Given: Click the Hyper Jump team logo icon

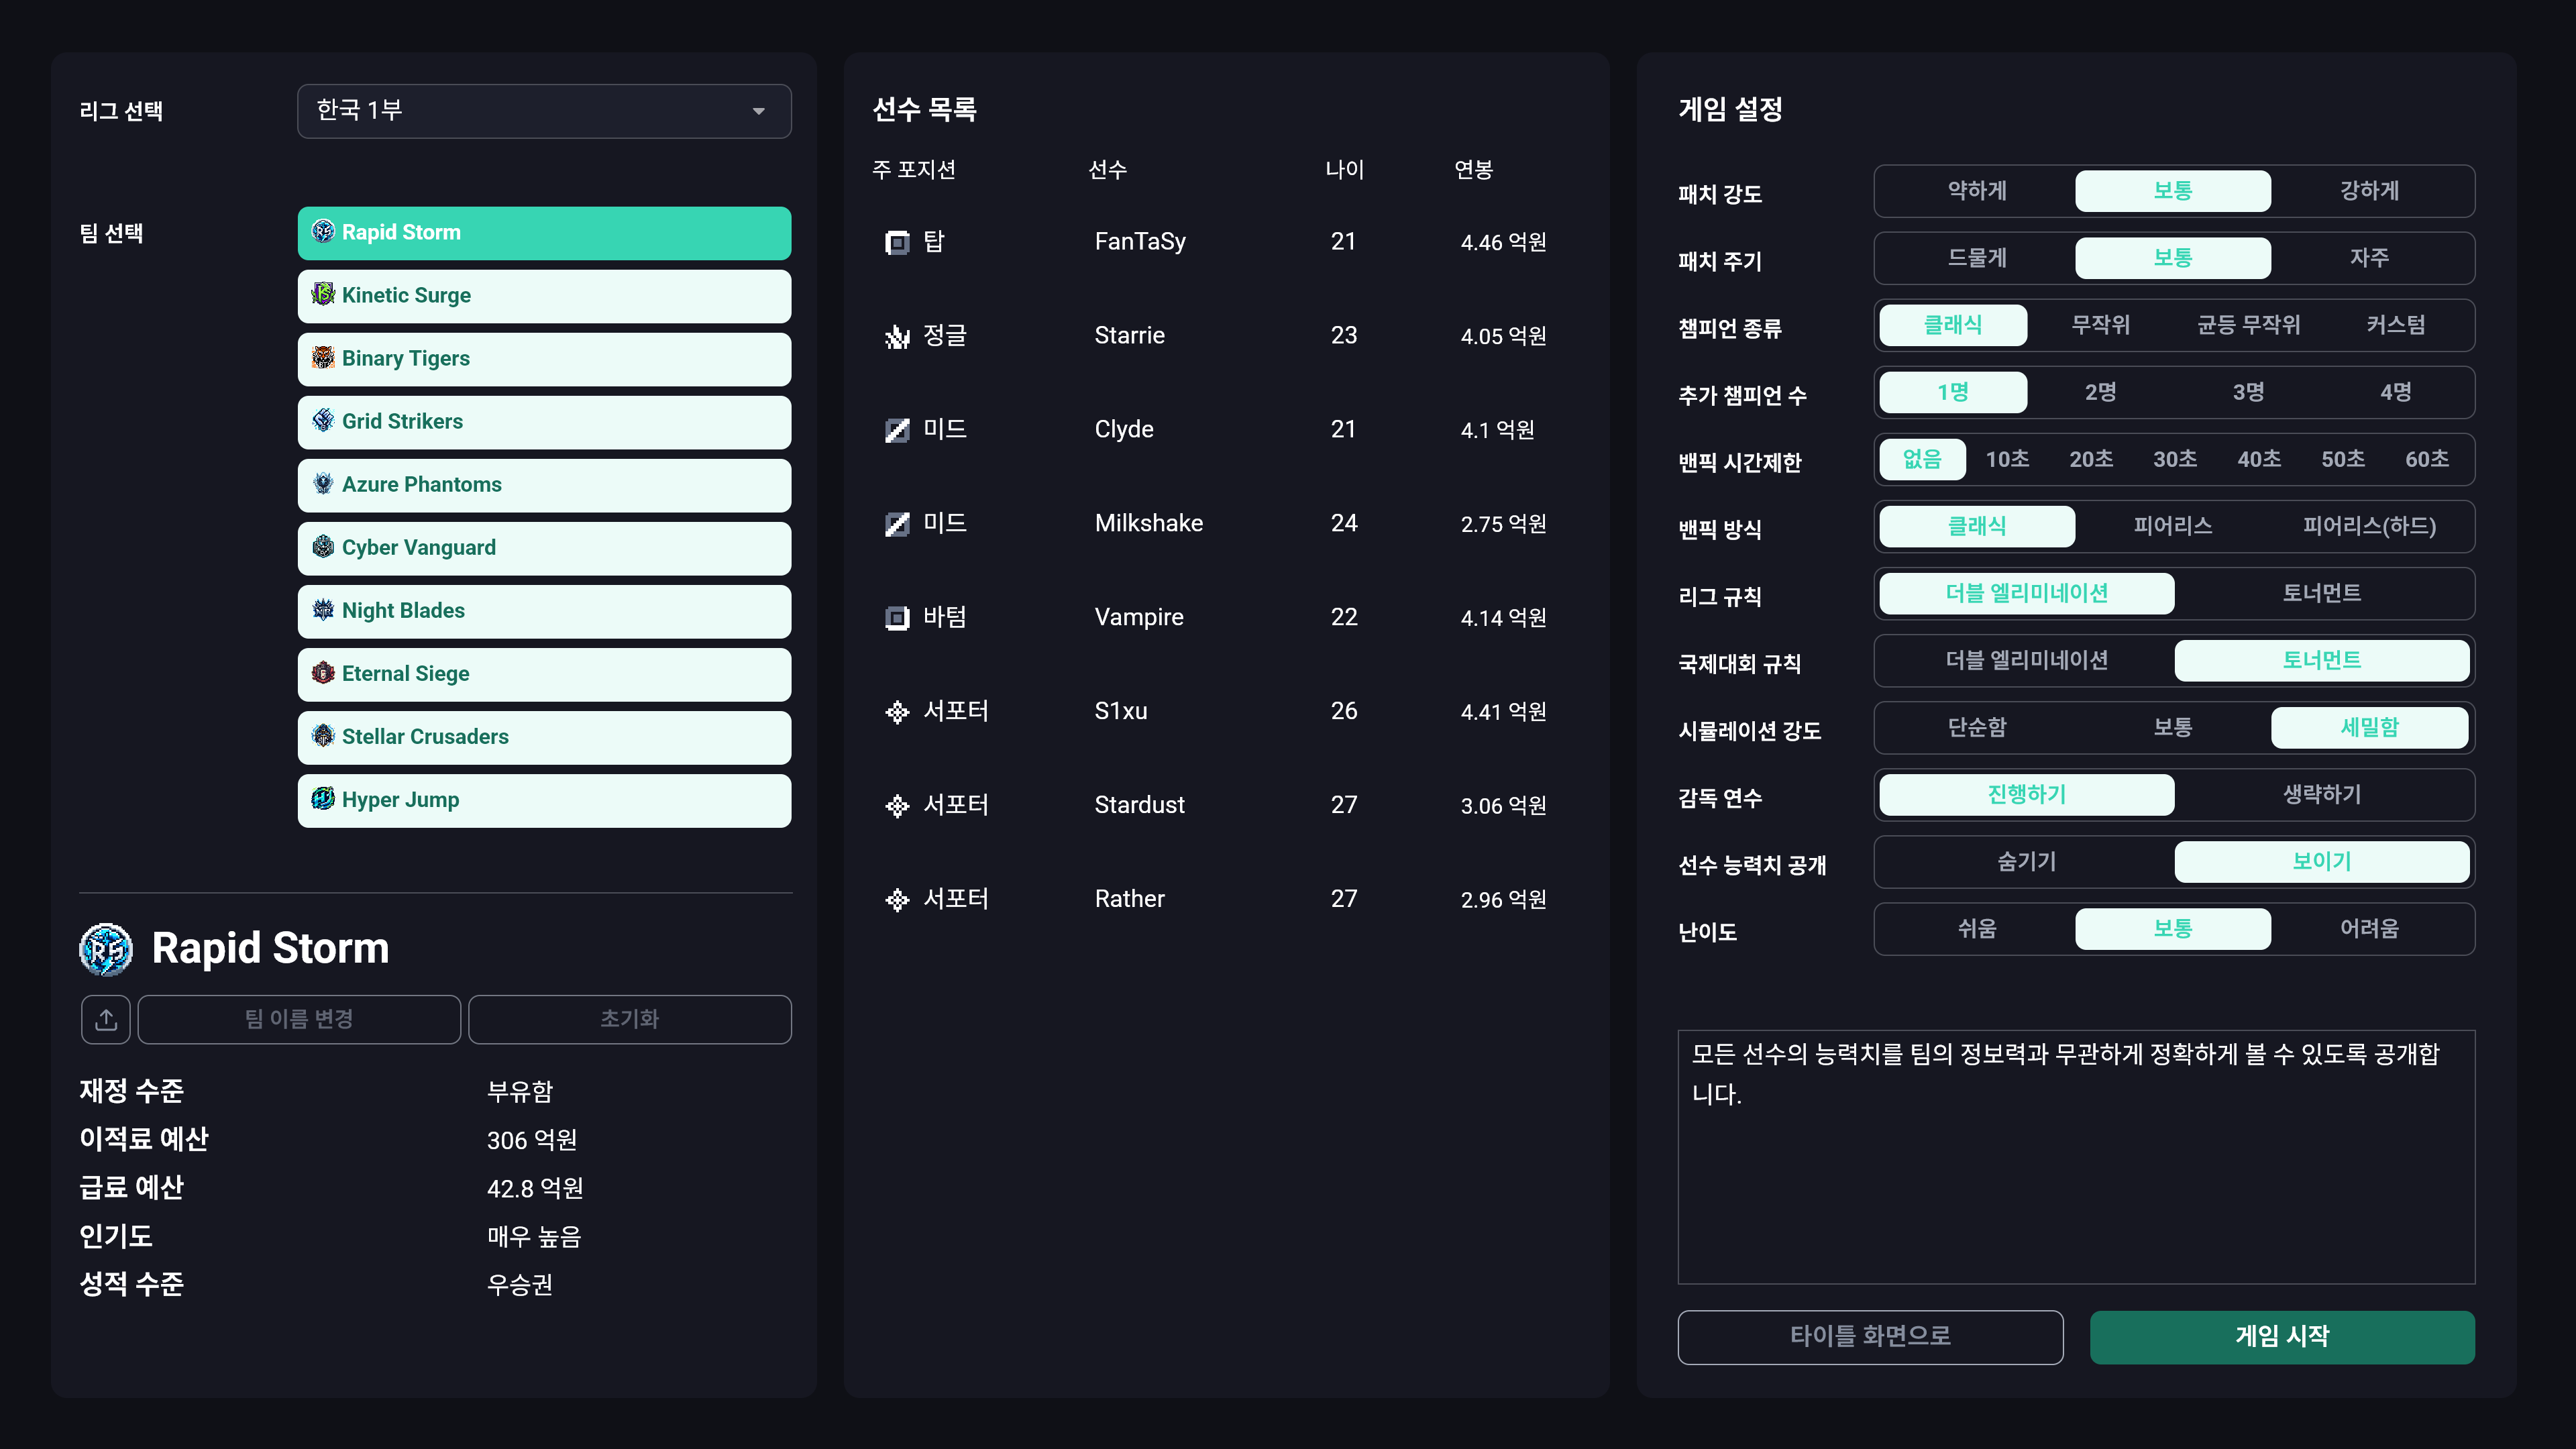Looking at the screenshot, I should [x=322, y=798].
